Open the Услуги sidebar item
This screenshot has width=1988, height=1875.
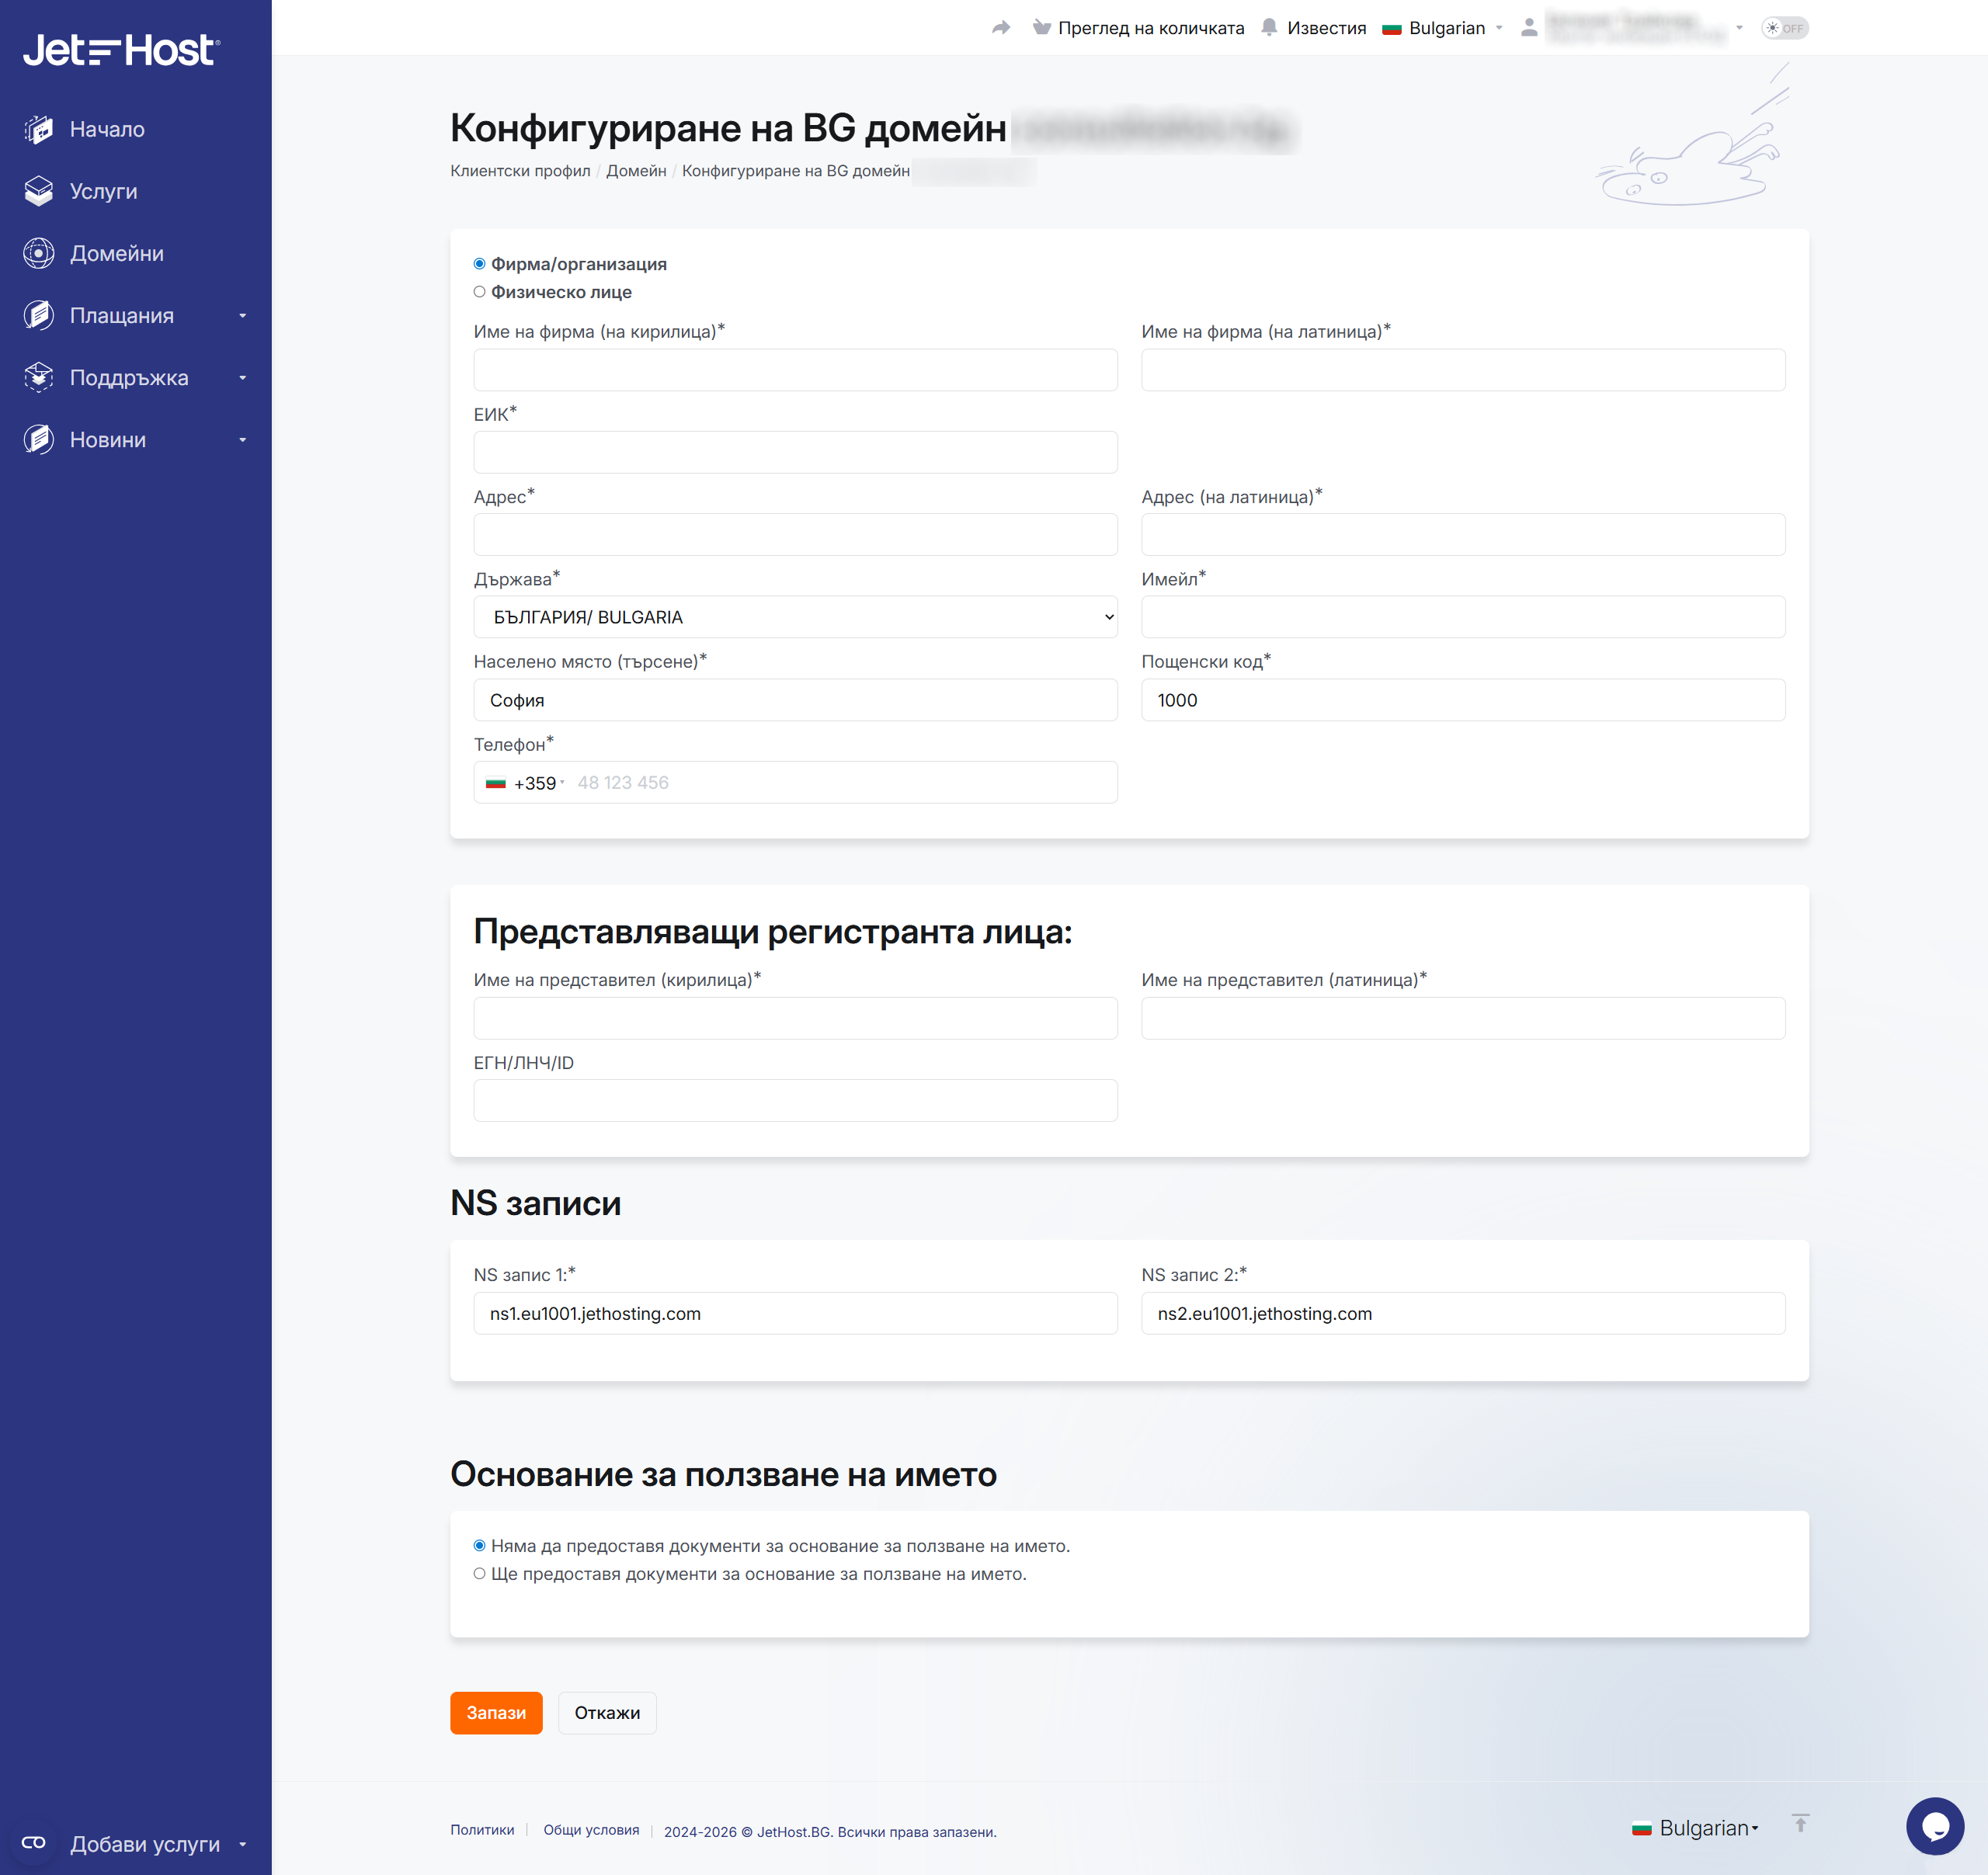click(x=103, y=191)
